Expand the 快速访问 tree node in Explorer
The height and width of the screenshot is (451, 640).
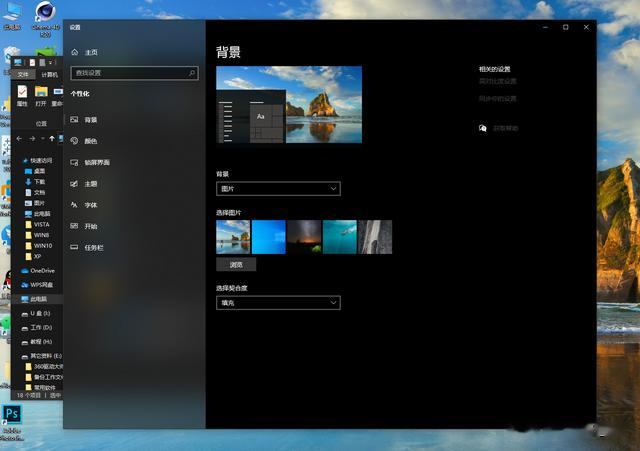(x=19, y=160)
